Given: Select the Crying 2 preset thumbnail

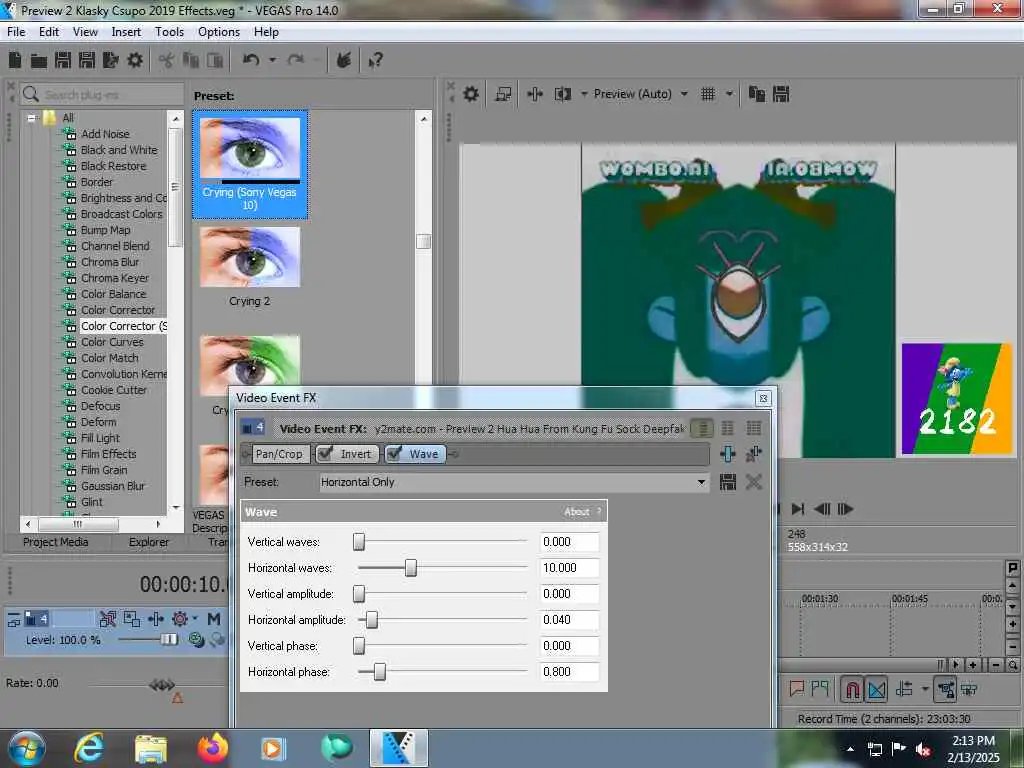Looking at the screenshot, I should coord(249,257).
